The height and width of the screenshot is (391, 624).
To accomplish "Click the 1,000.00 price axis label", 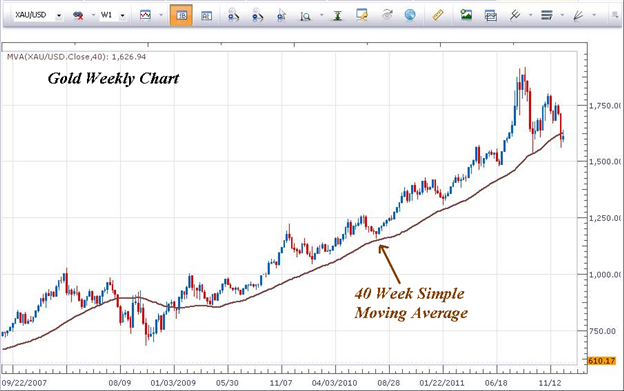I will (x=605, y=274).
